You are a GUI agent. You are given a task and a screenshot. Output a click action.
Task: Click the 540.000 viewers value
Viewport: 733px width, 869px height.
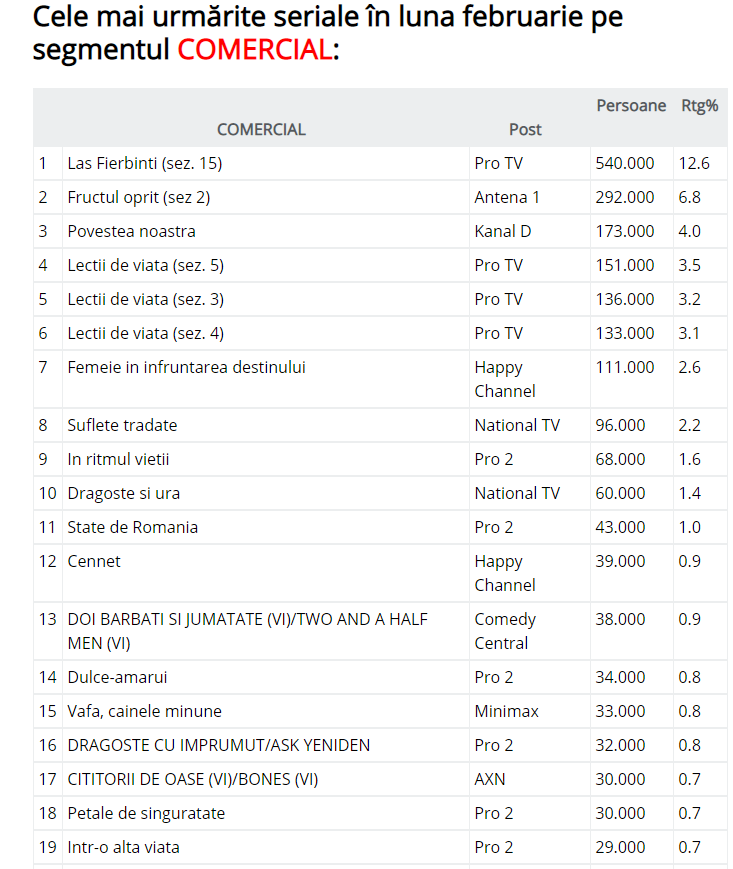tap(625, 163)
